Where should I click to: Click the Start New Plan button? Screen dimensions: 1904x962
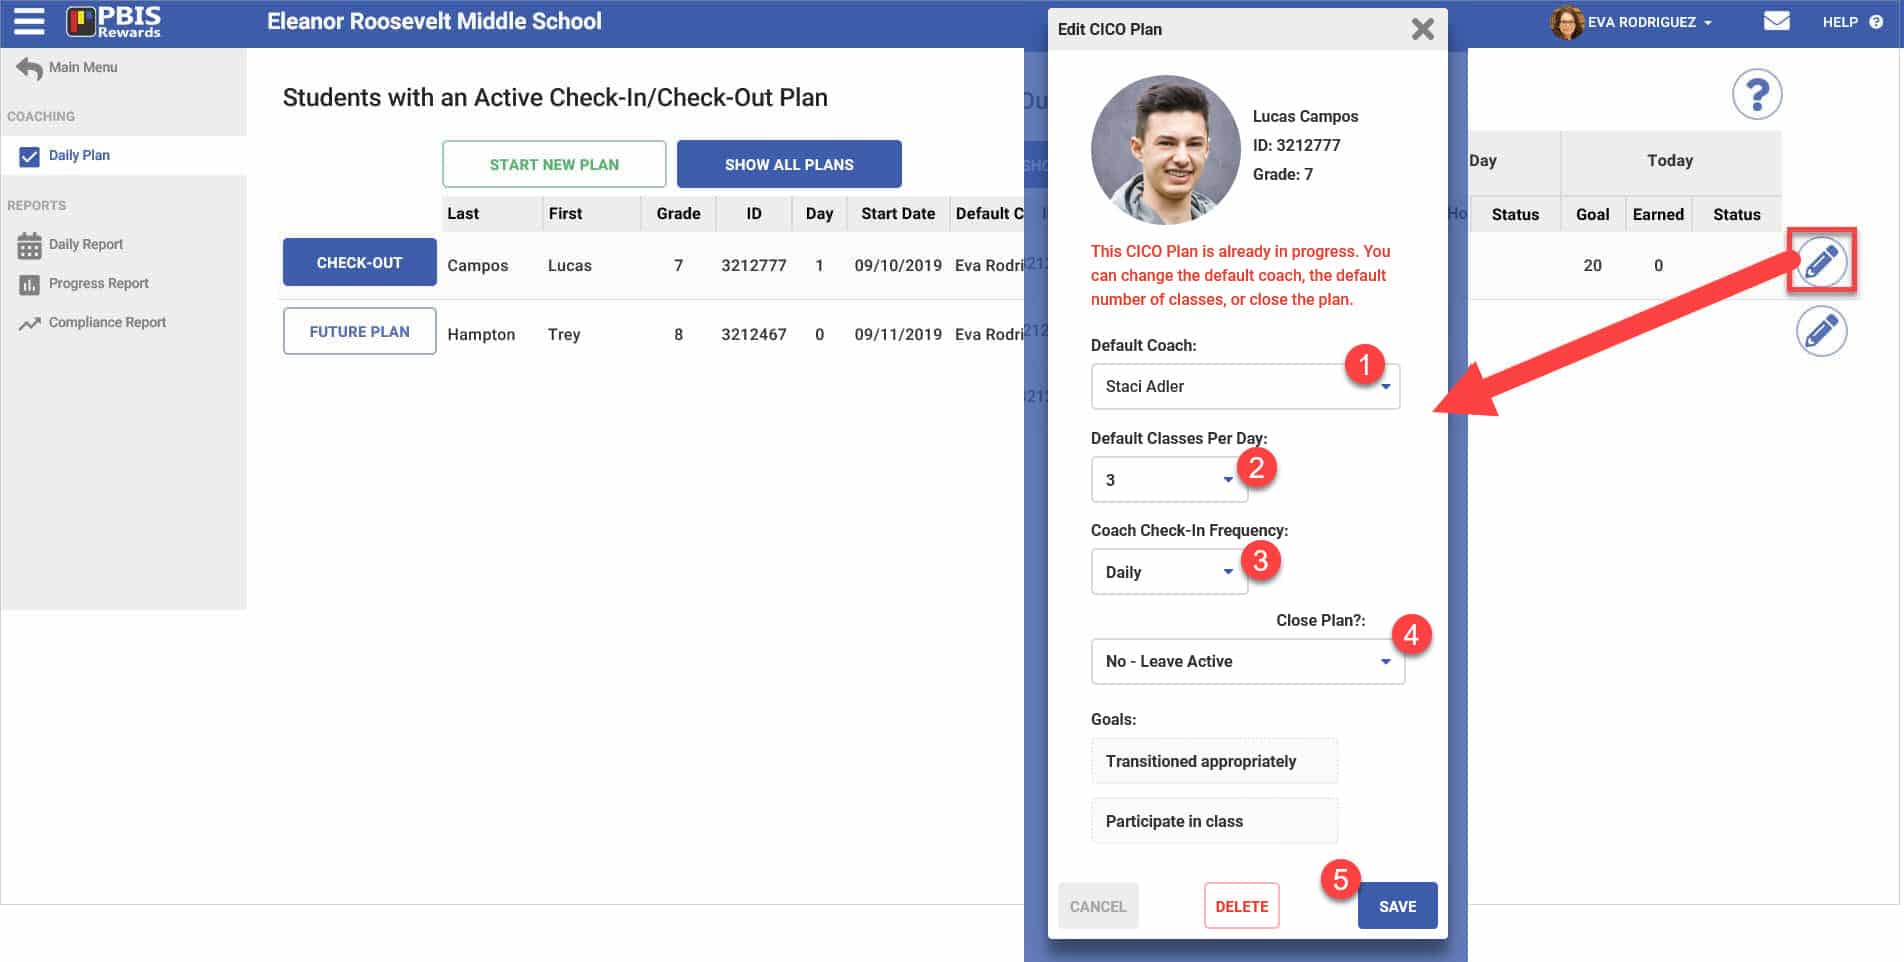pyautogui.click(x=554, y=164)
